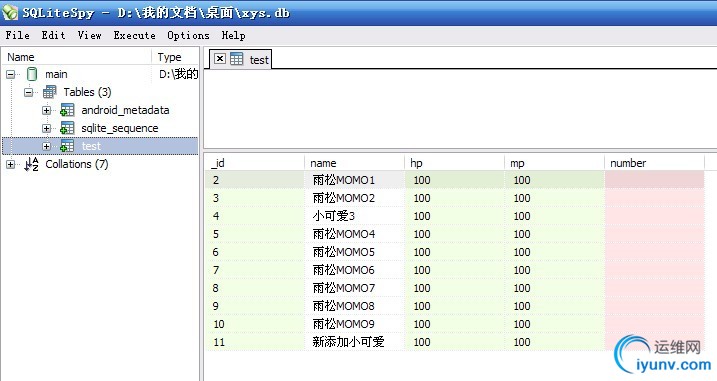Sort by the name column header
This screenshot has height=381, width=717.
[x=354, y=163]
